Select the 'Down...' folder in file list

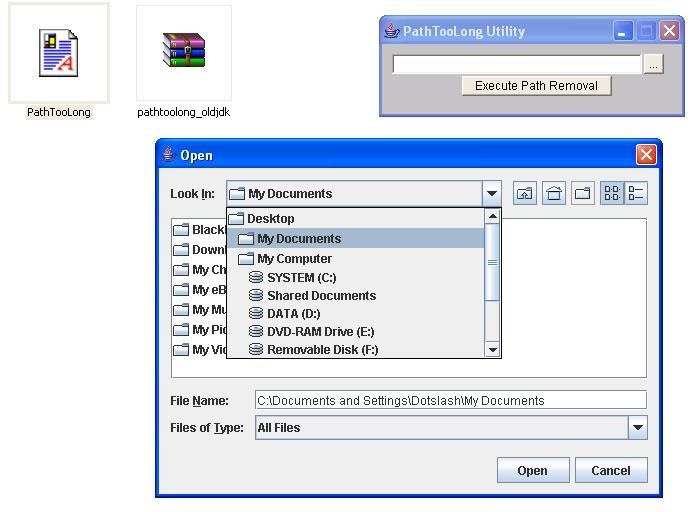click(200, 249)
